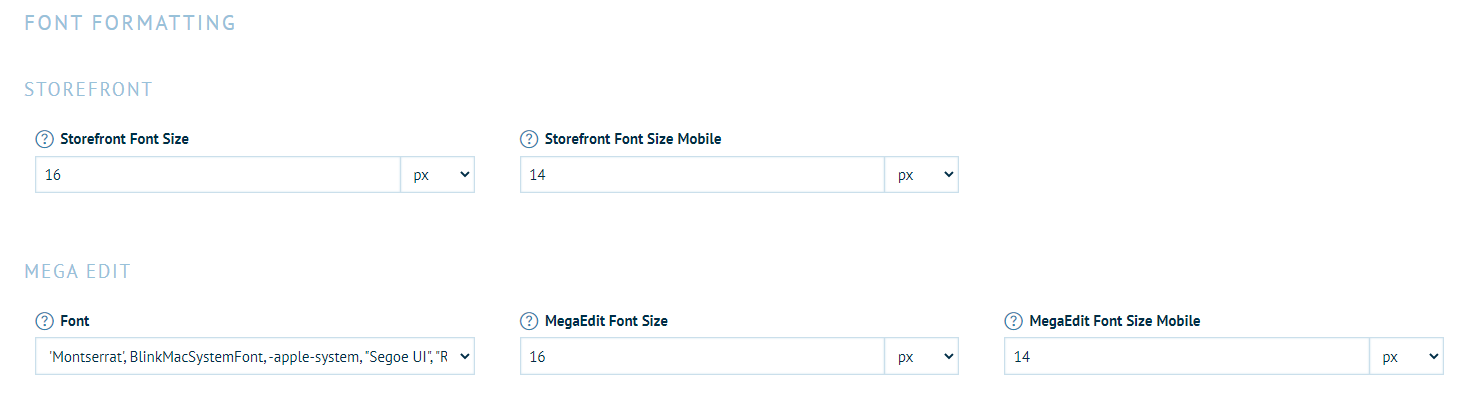
Task: Show help tooltip for MegaEdit Font Size
Action: coord(529,321)
